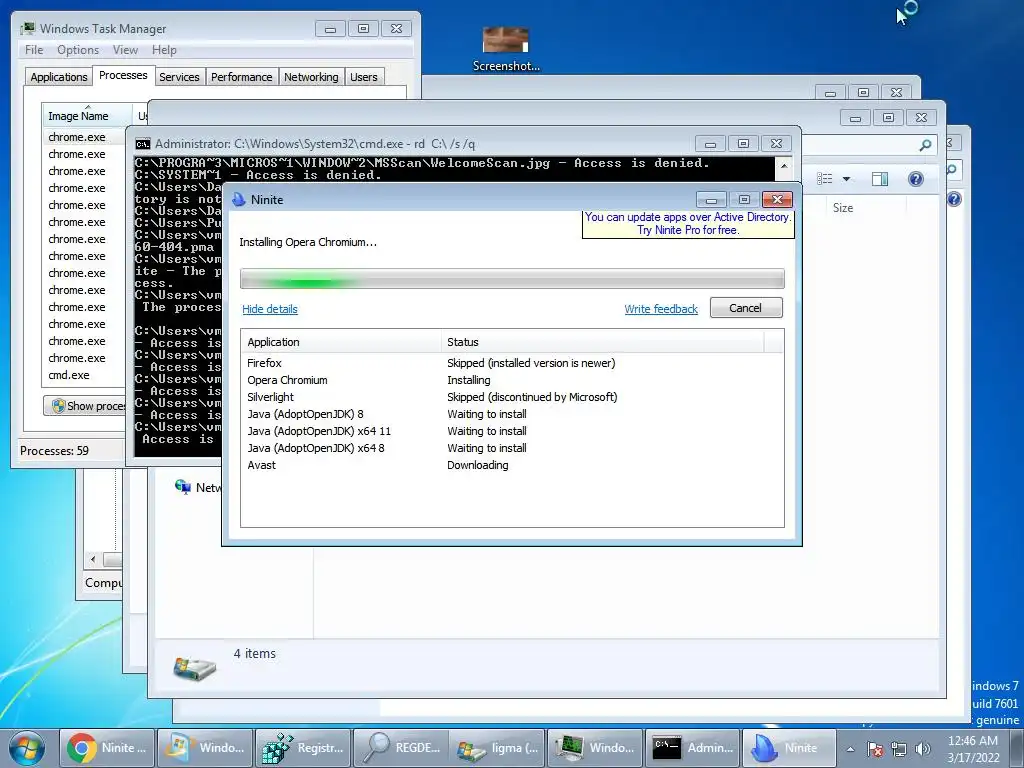Switch to the Performance tab
1024x768 pixels.
pos(242,77)
